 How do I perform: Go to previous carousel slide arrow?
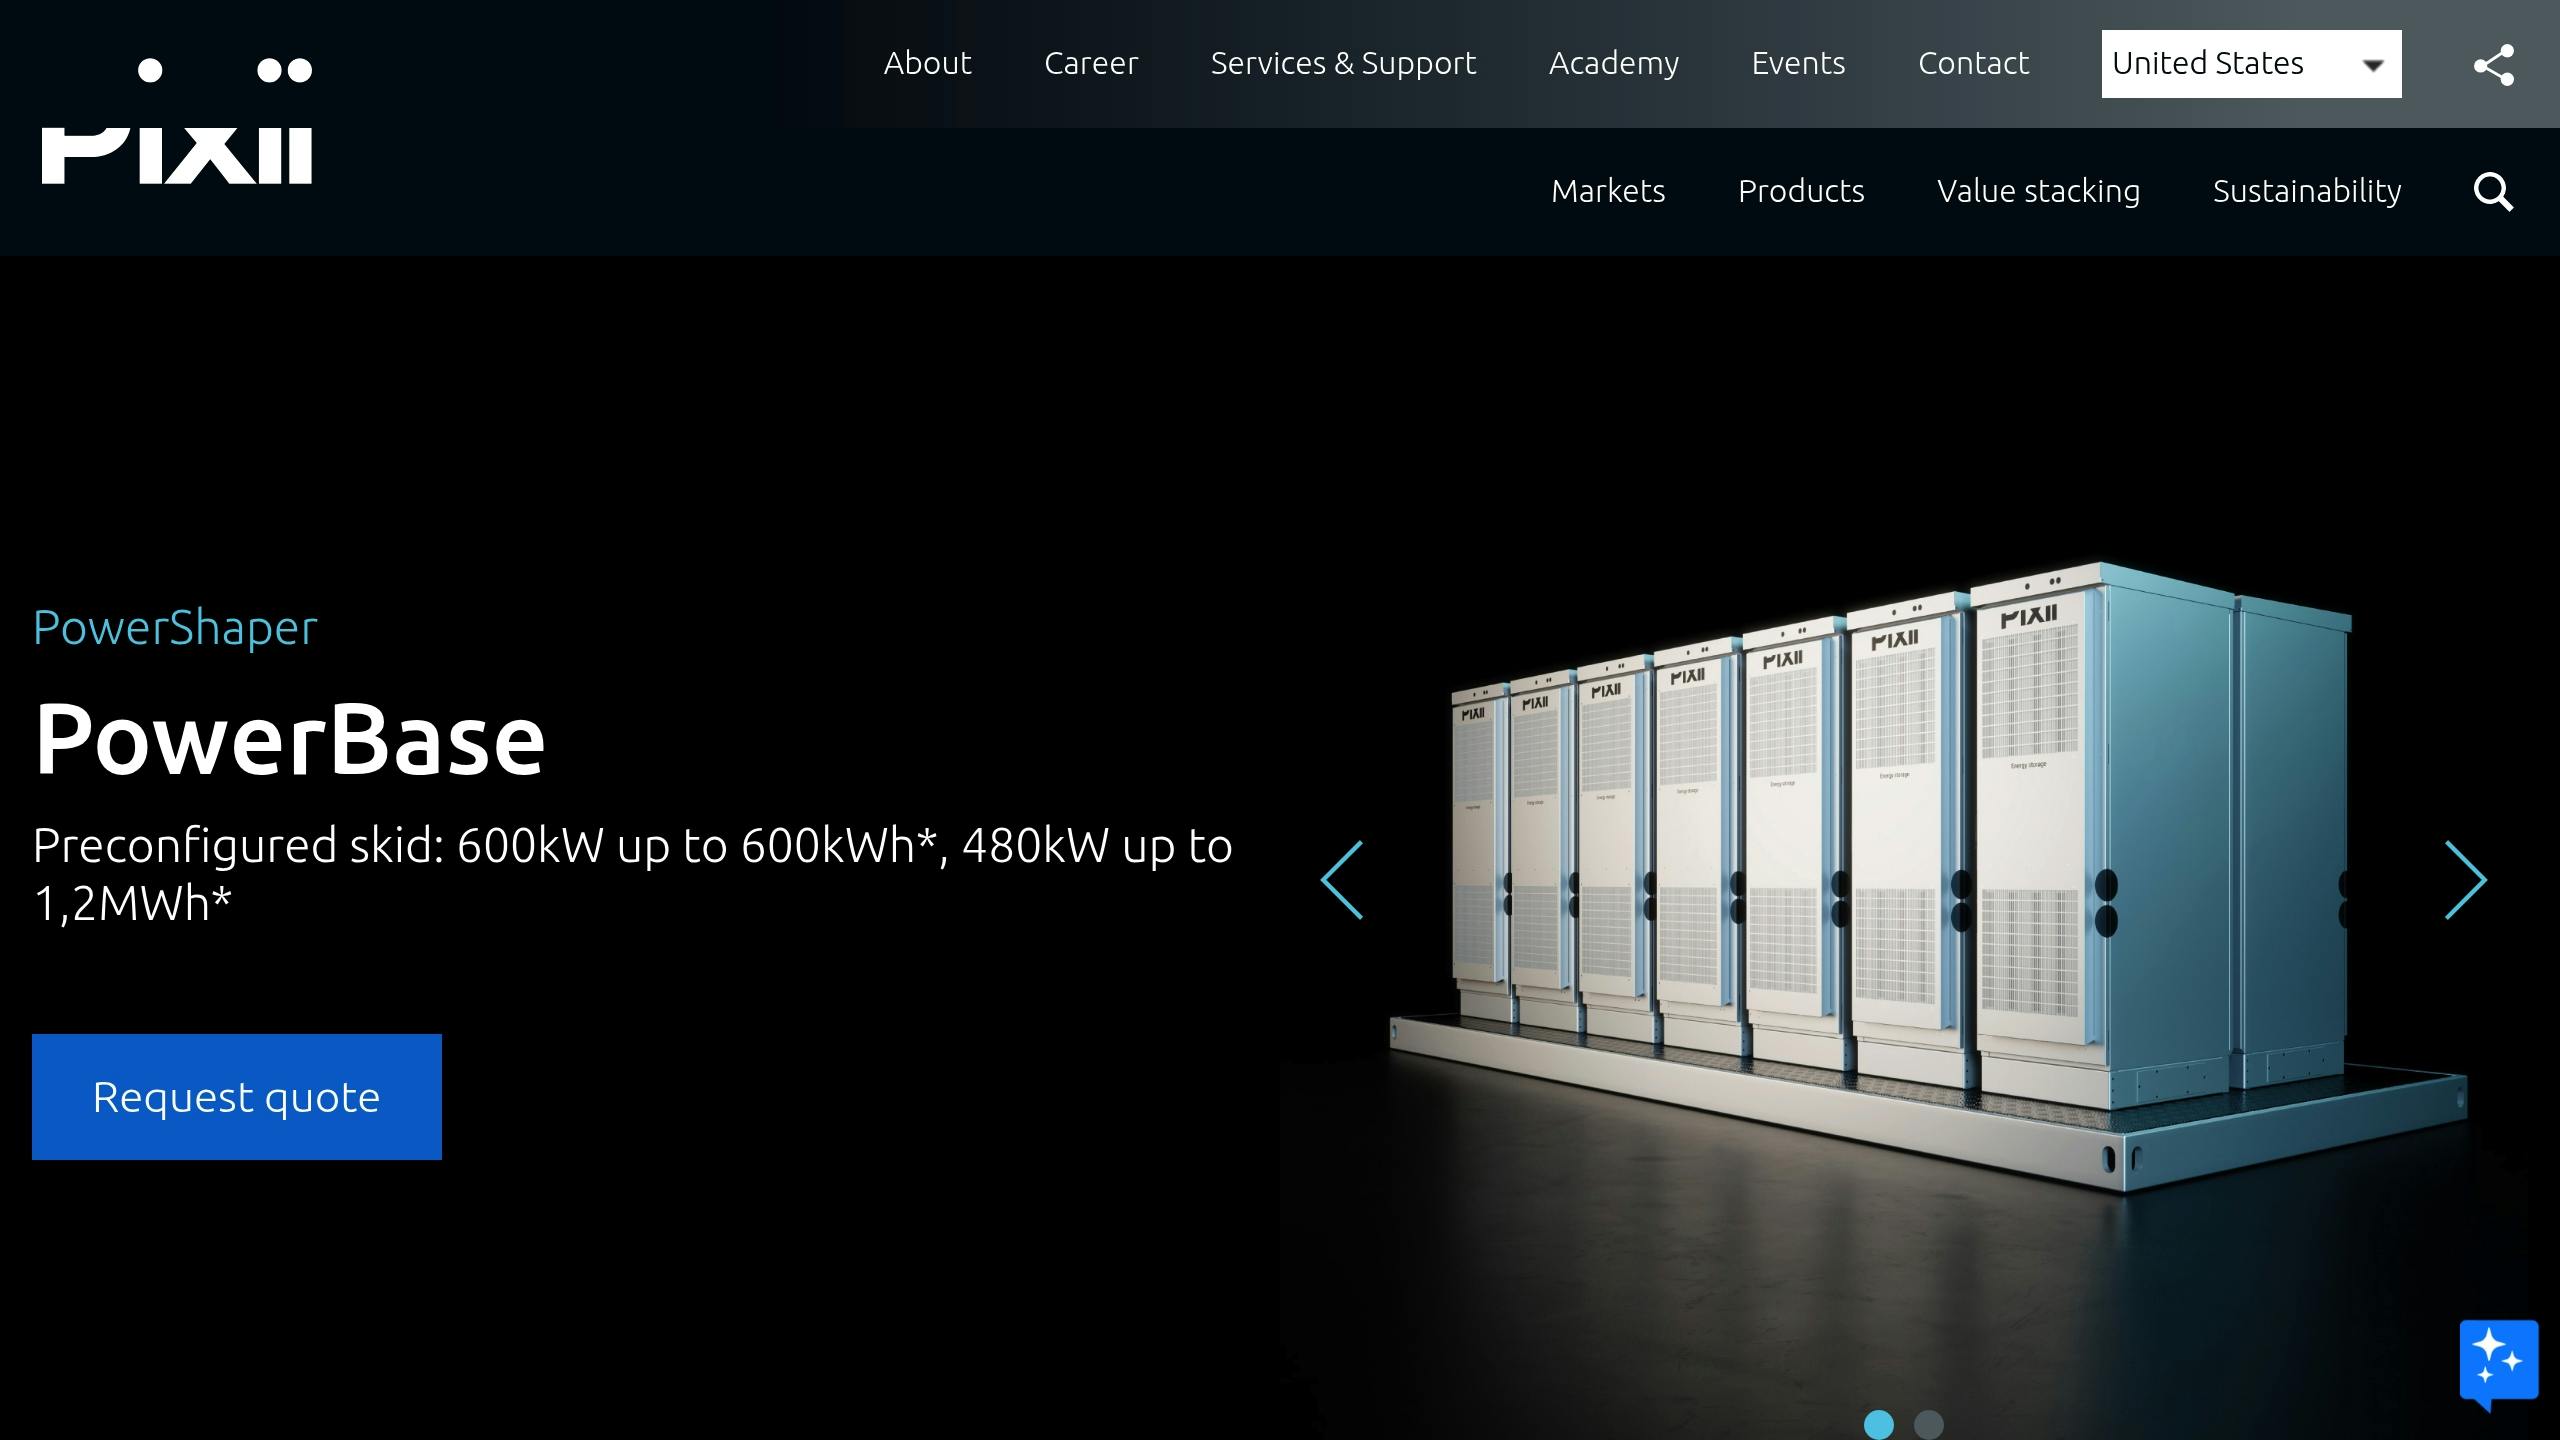coord(1342,880)
